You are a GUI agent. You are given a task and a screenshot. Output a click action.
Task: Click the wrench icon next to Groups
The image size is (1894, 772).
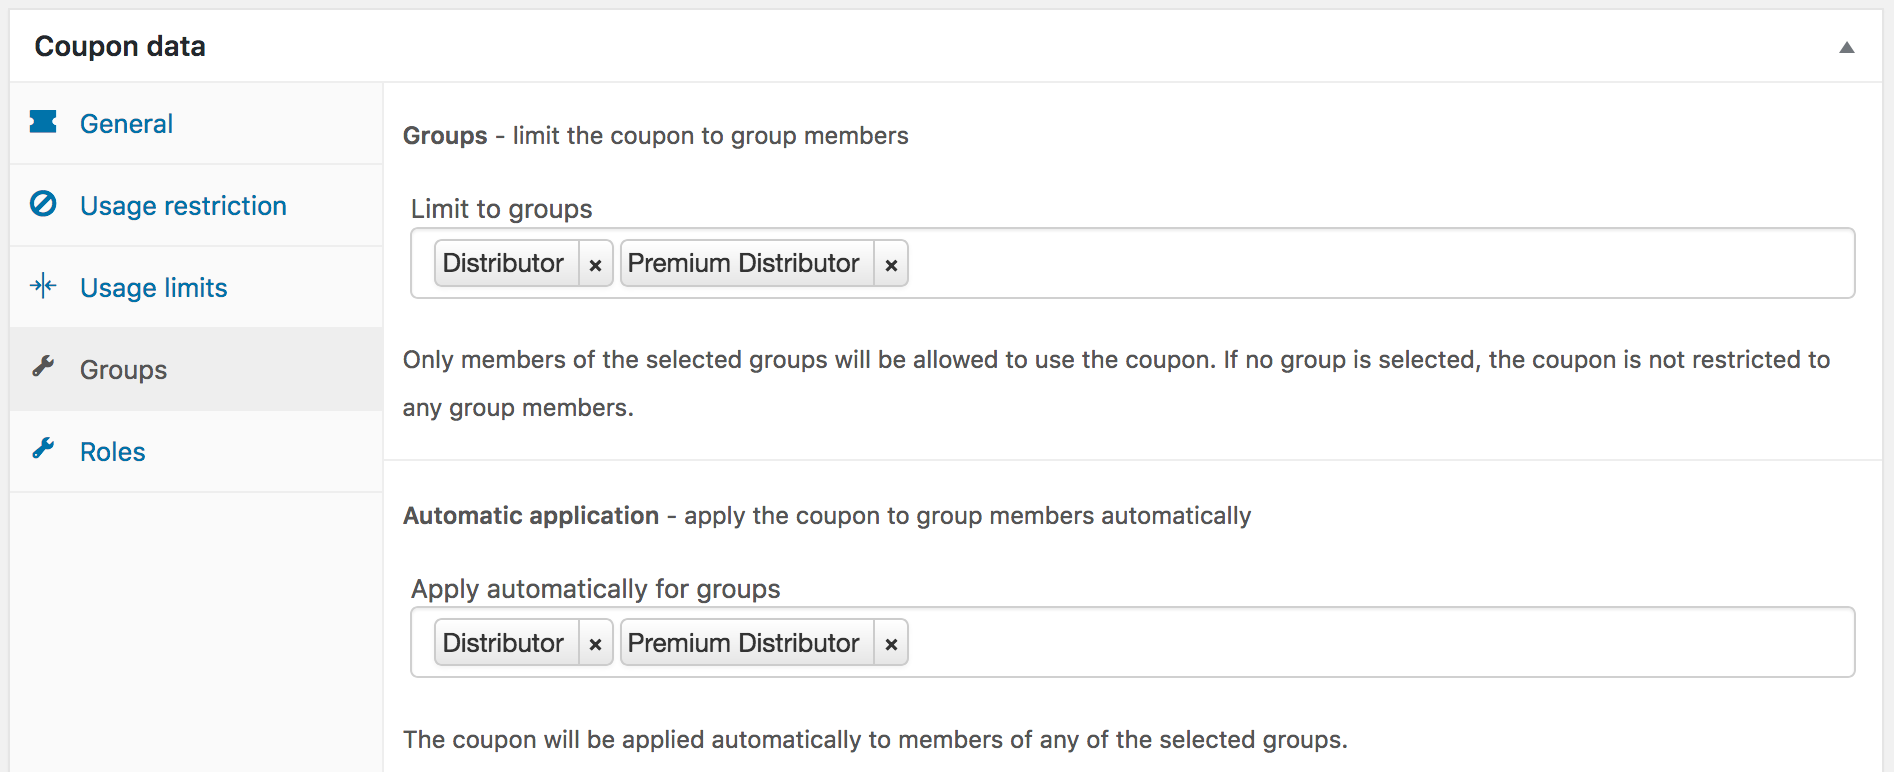click(44, 368)
